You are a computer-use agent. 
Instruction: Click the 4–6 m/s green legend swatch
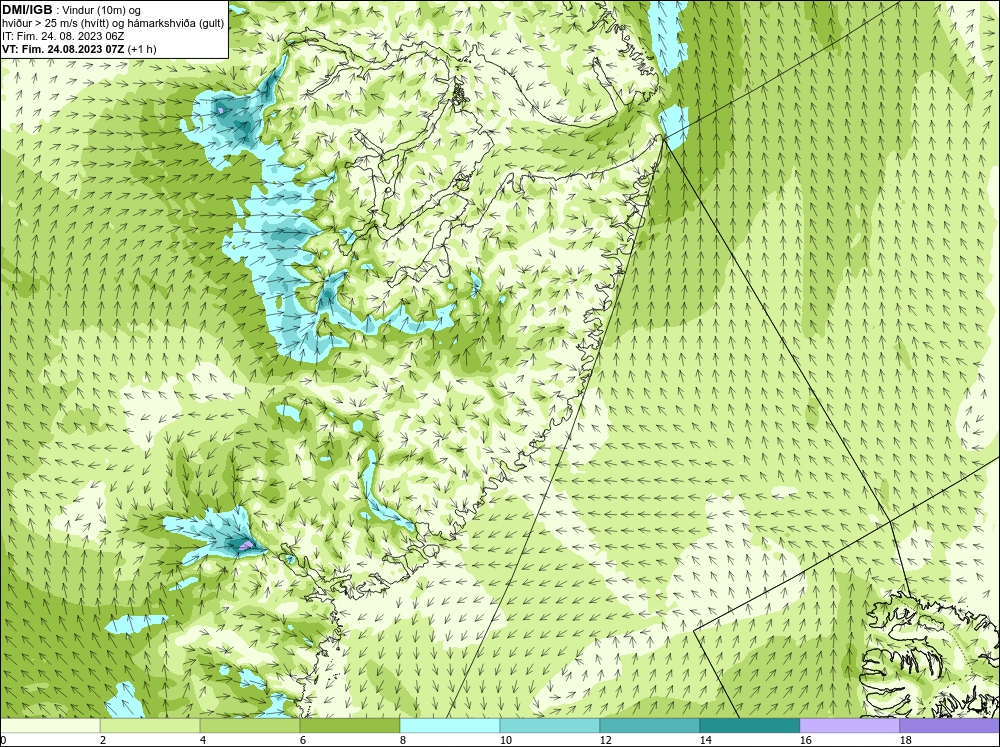pyautogui.click(x=250, y=725)
